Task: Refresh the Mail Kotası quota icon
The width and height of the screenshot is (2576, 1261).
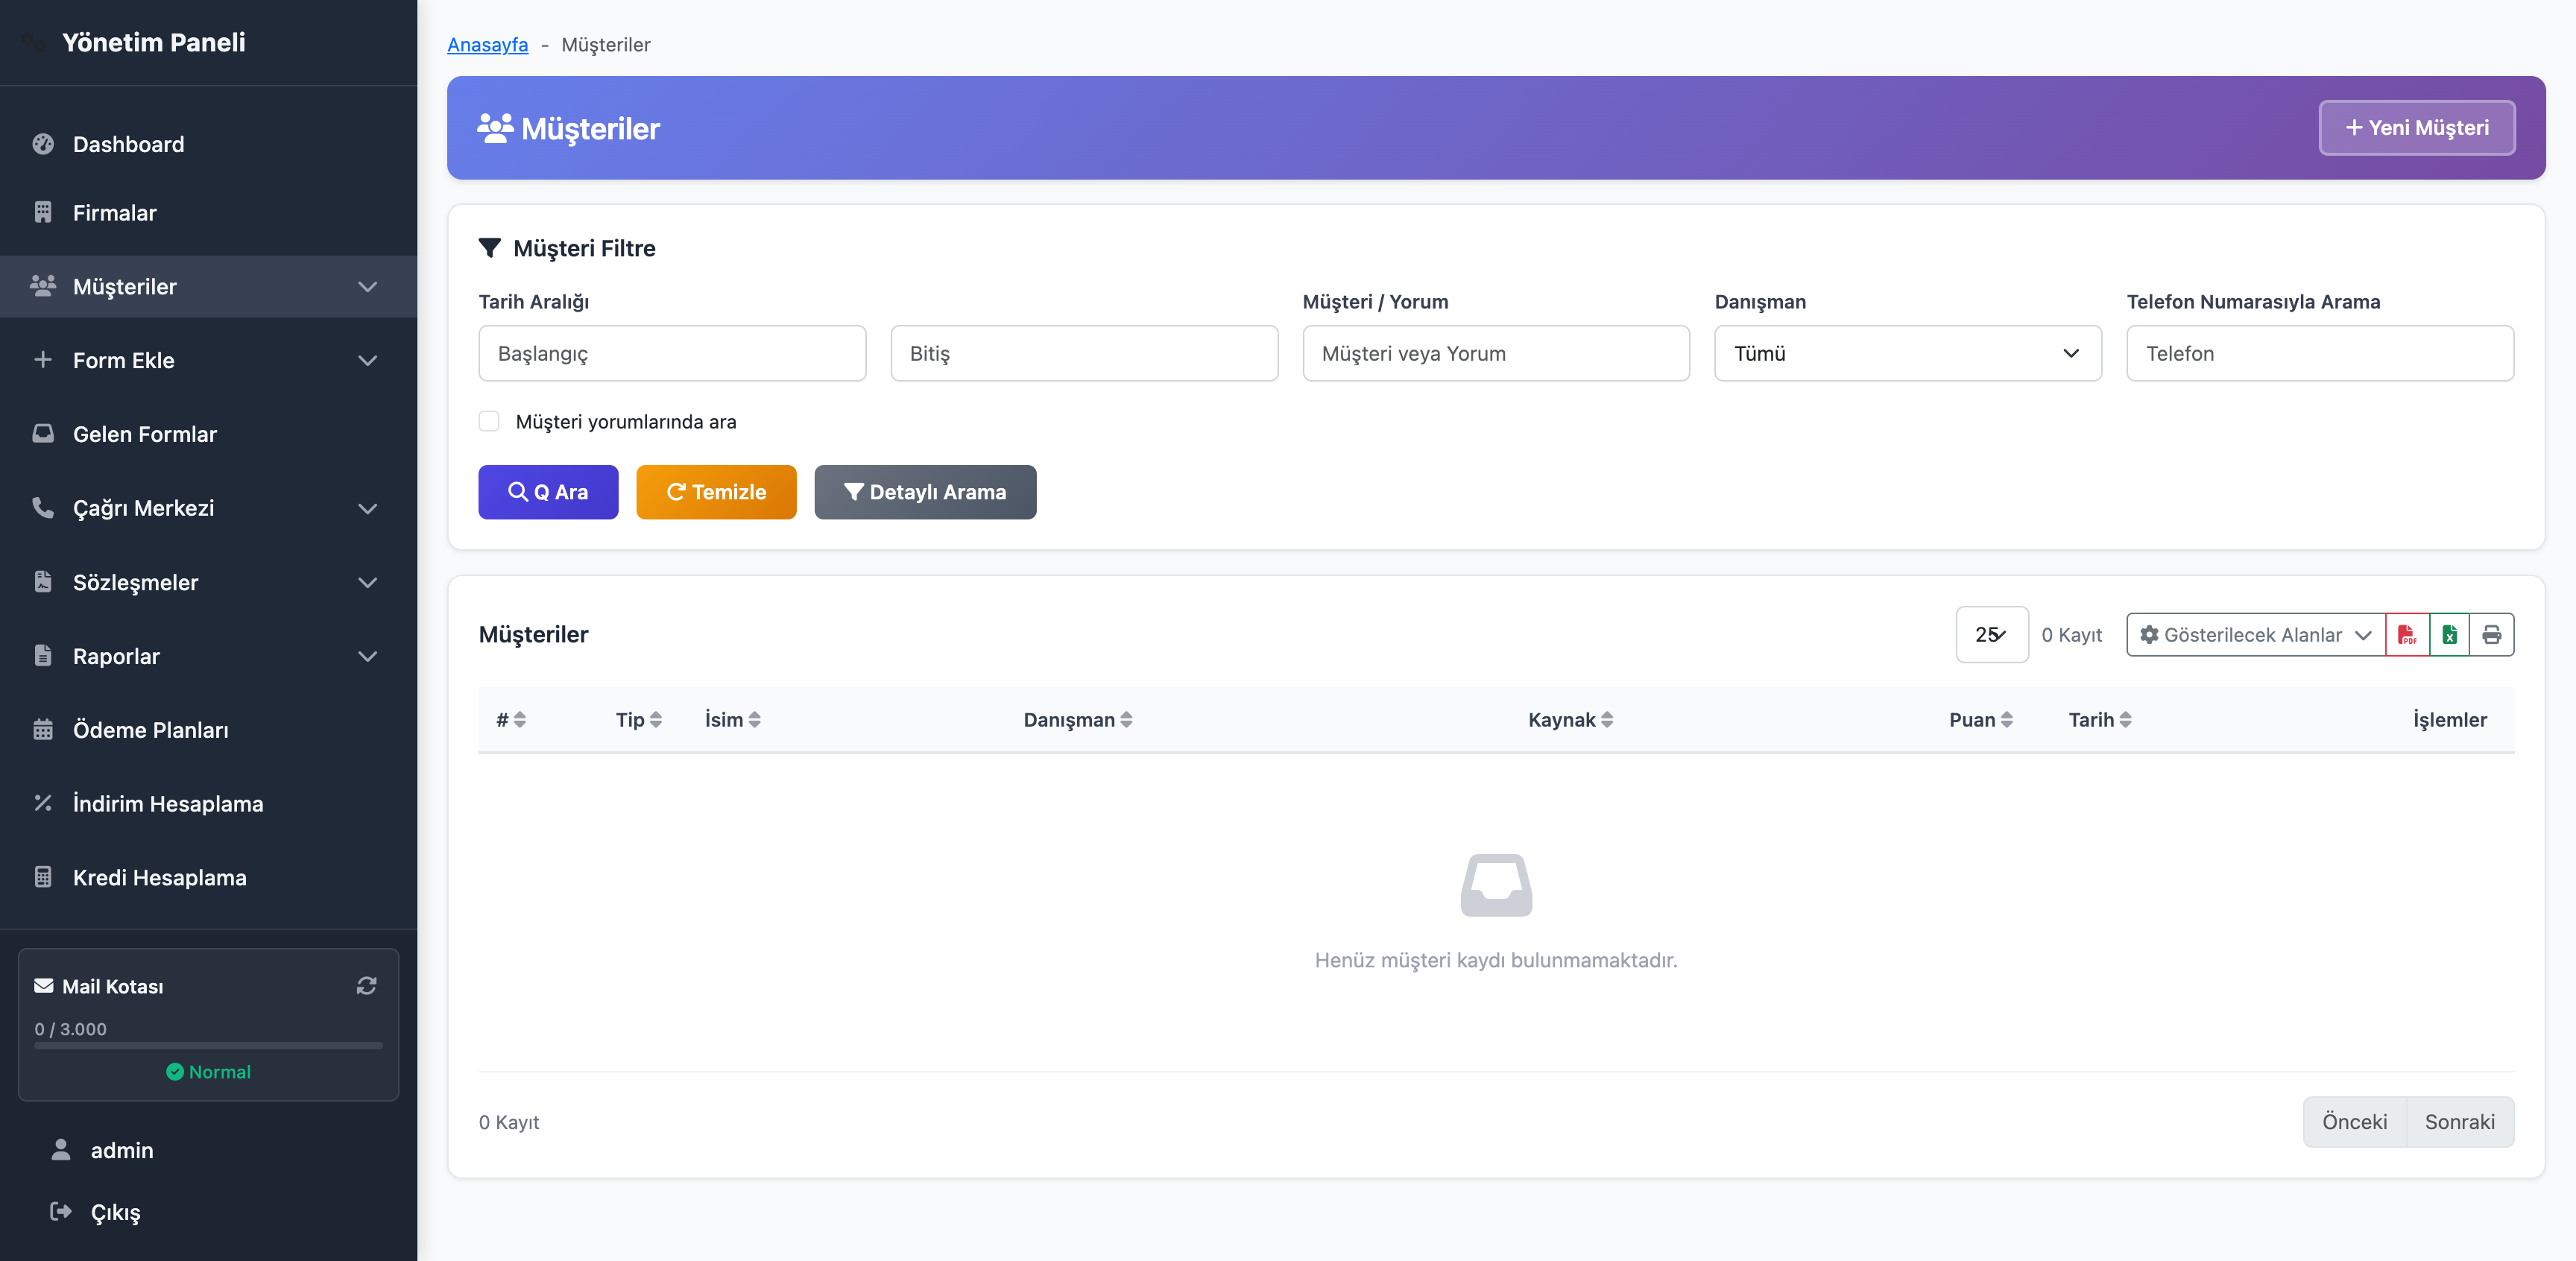Action: coord(366,986)
